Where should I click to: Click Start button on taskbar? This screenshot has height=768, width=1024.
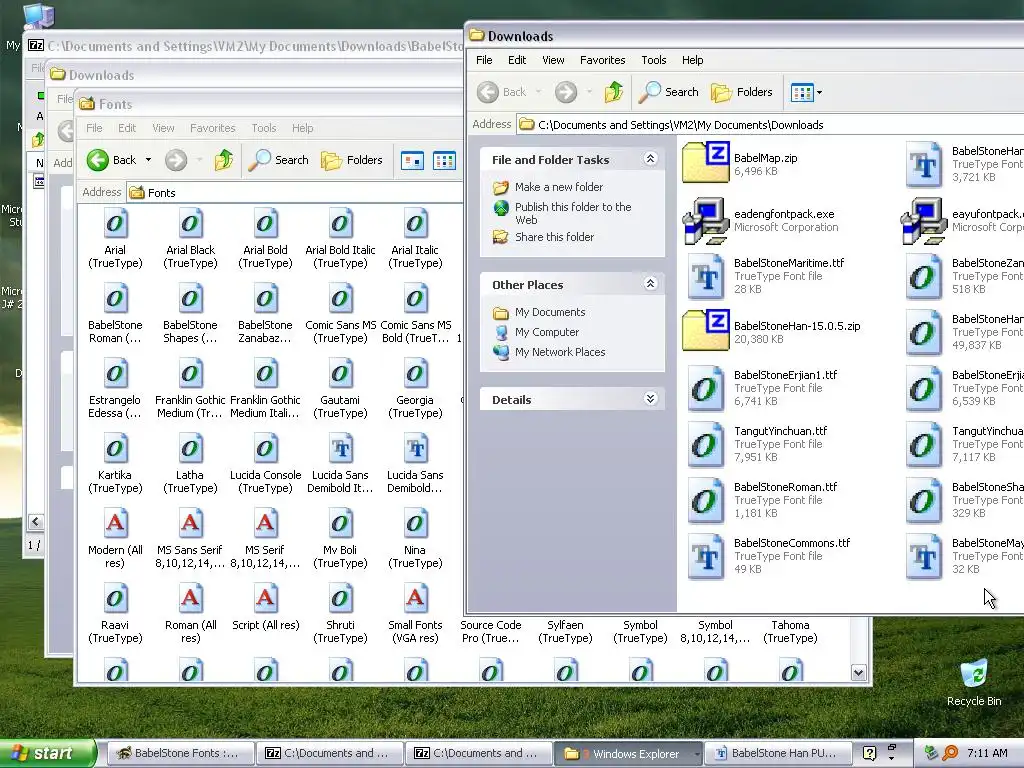pyautogui.click(x=47, y=754)
